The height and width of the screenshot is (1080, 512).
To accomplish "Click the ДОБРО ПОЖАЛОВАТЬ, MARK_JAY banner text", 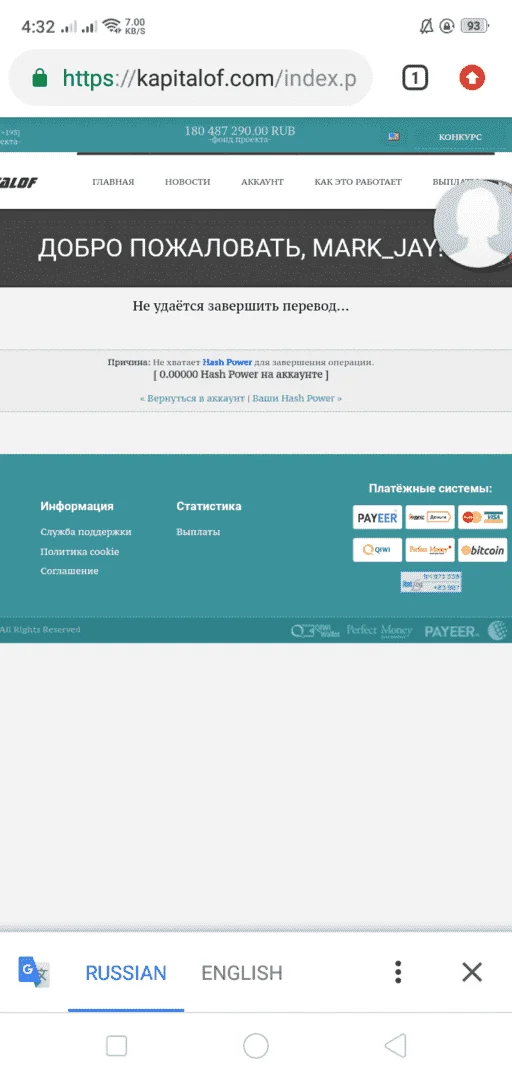I will click(240, 248).
